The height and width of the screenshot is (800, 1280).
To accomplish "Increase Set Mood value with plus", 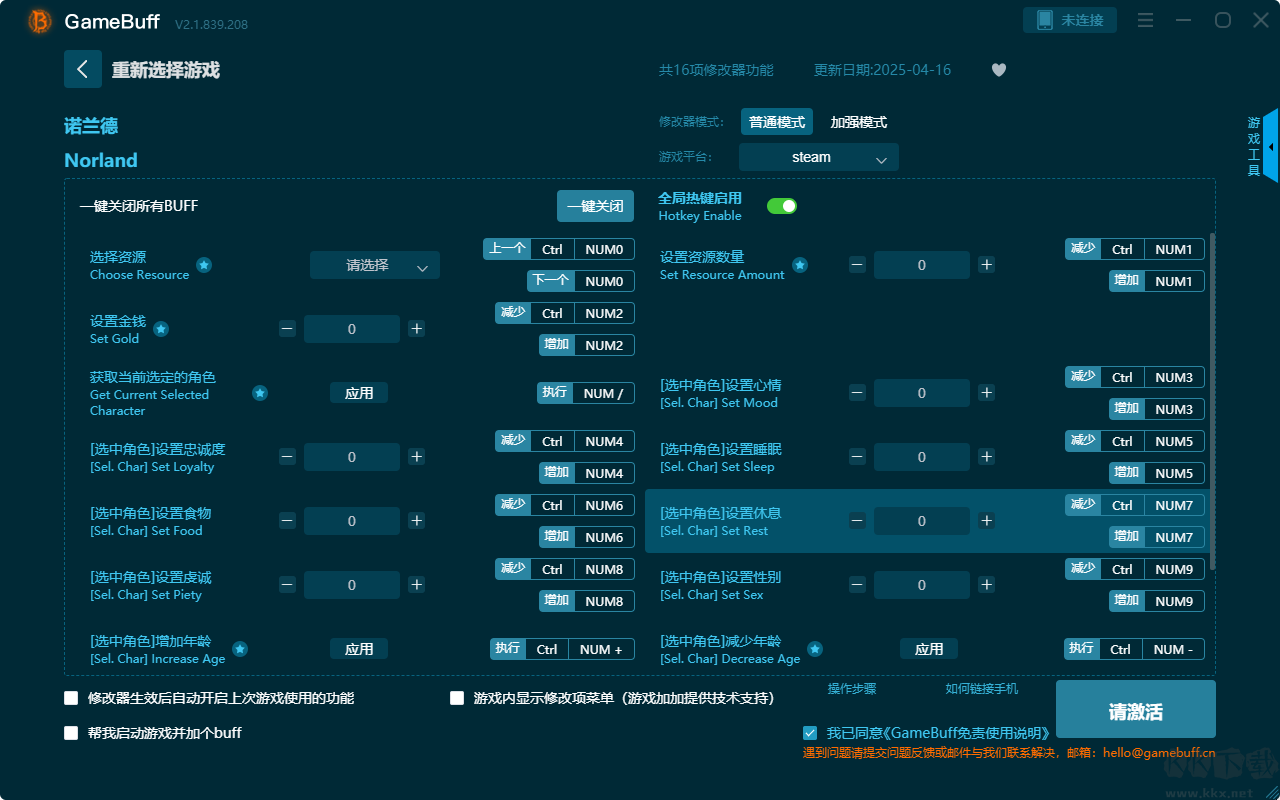I will pyautogui.click(x=987, y=393).
